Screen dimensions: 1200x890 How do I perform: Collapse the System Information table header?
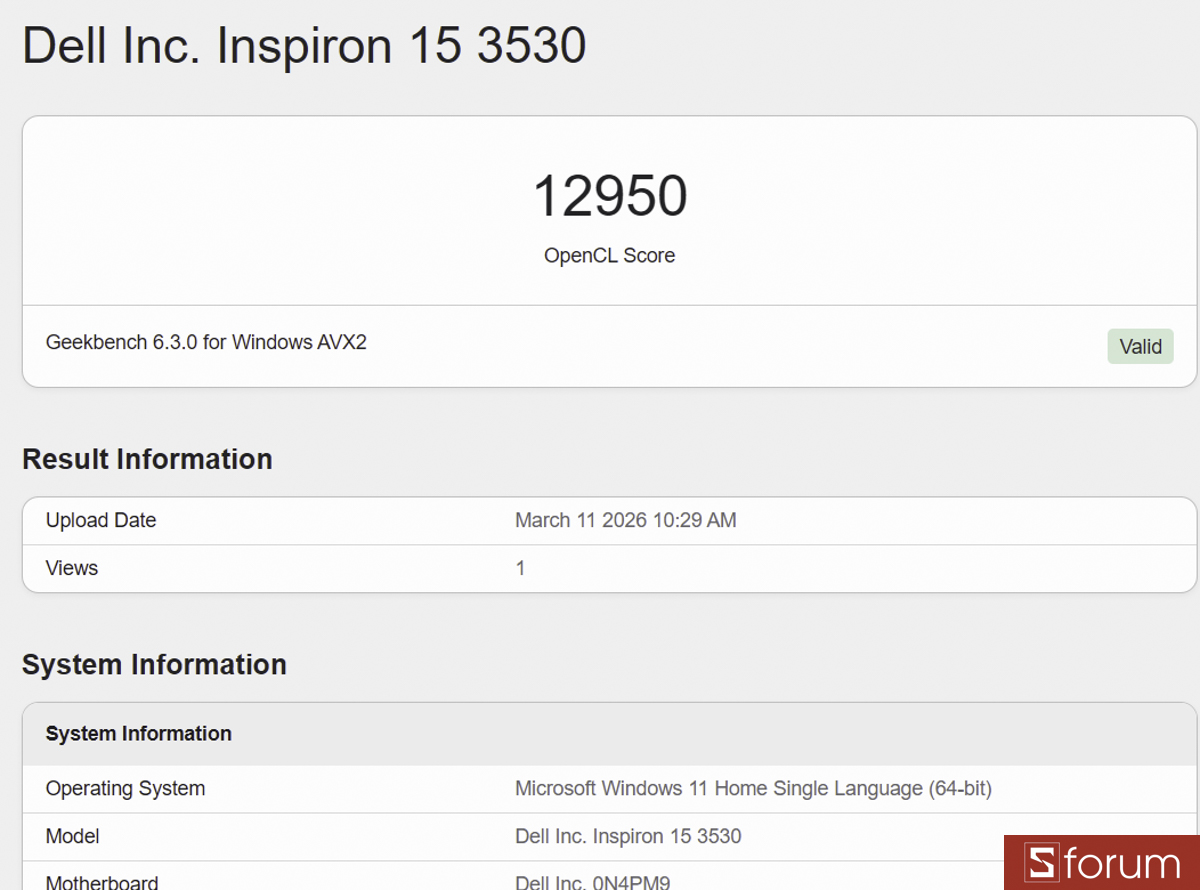[138, 733]
